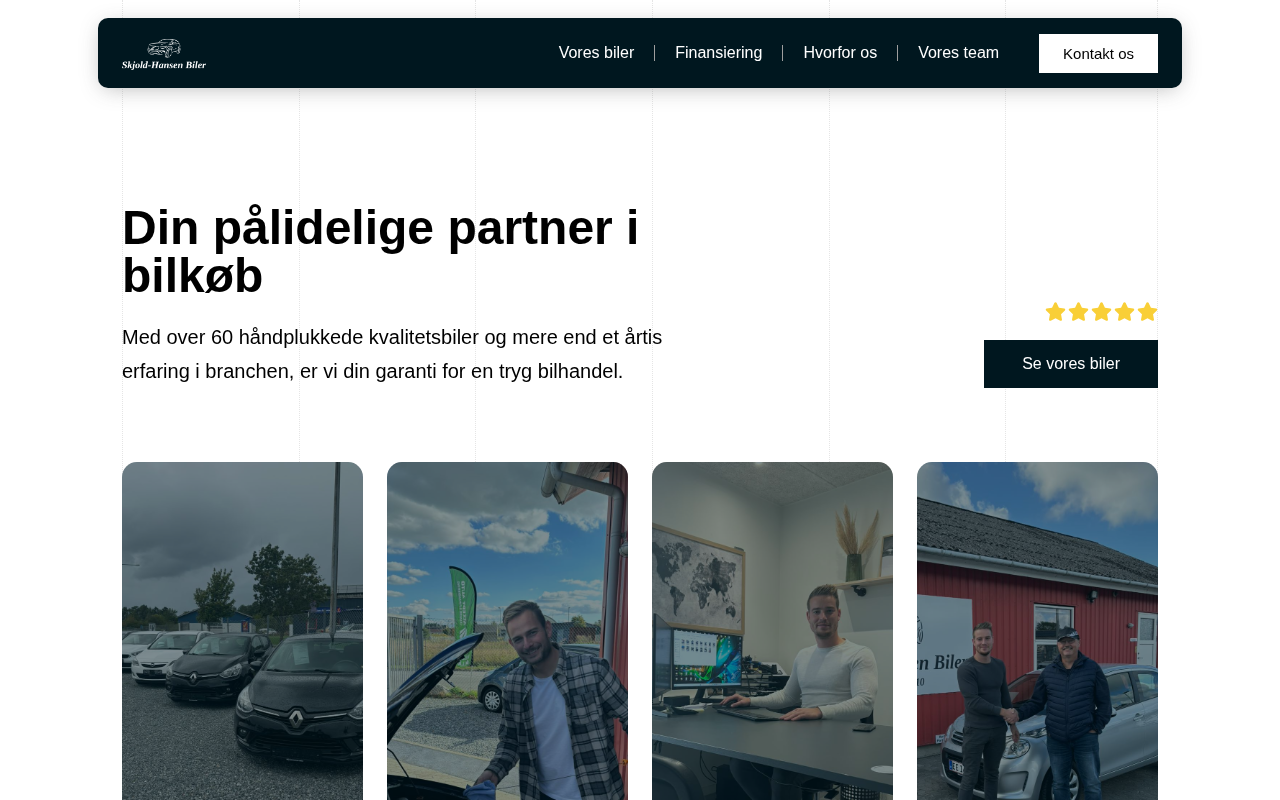The width and height of the screenshot is (1280, 800).
Task: Click the car emblem in the logo
Action: [164, 48]
